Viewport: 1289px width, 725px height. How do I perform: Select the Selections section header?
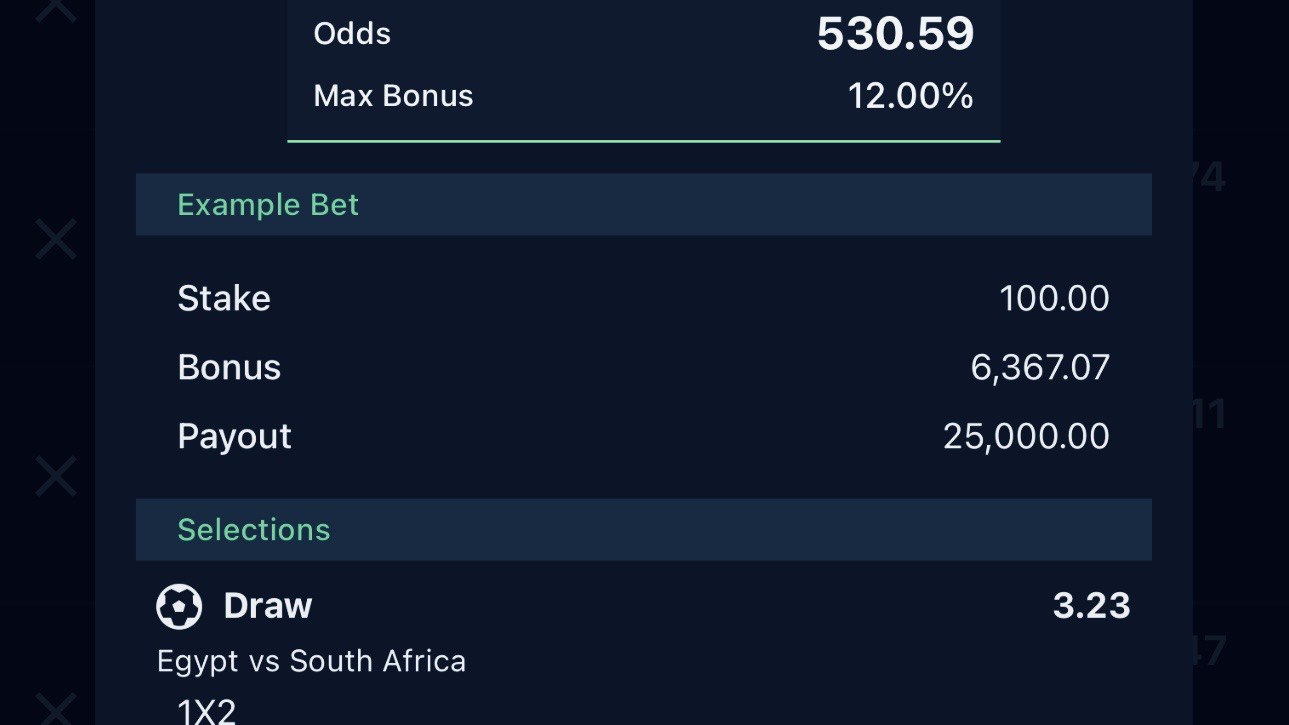pos(644,530)
